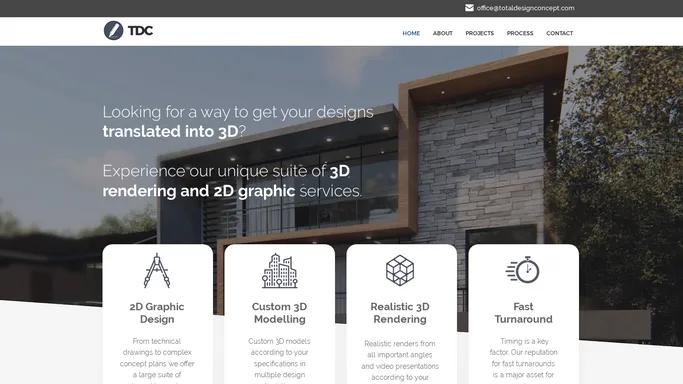Click the office@totaldesignconcept.com email link

(525, 8)
